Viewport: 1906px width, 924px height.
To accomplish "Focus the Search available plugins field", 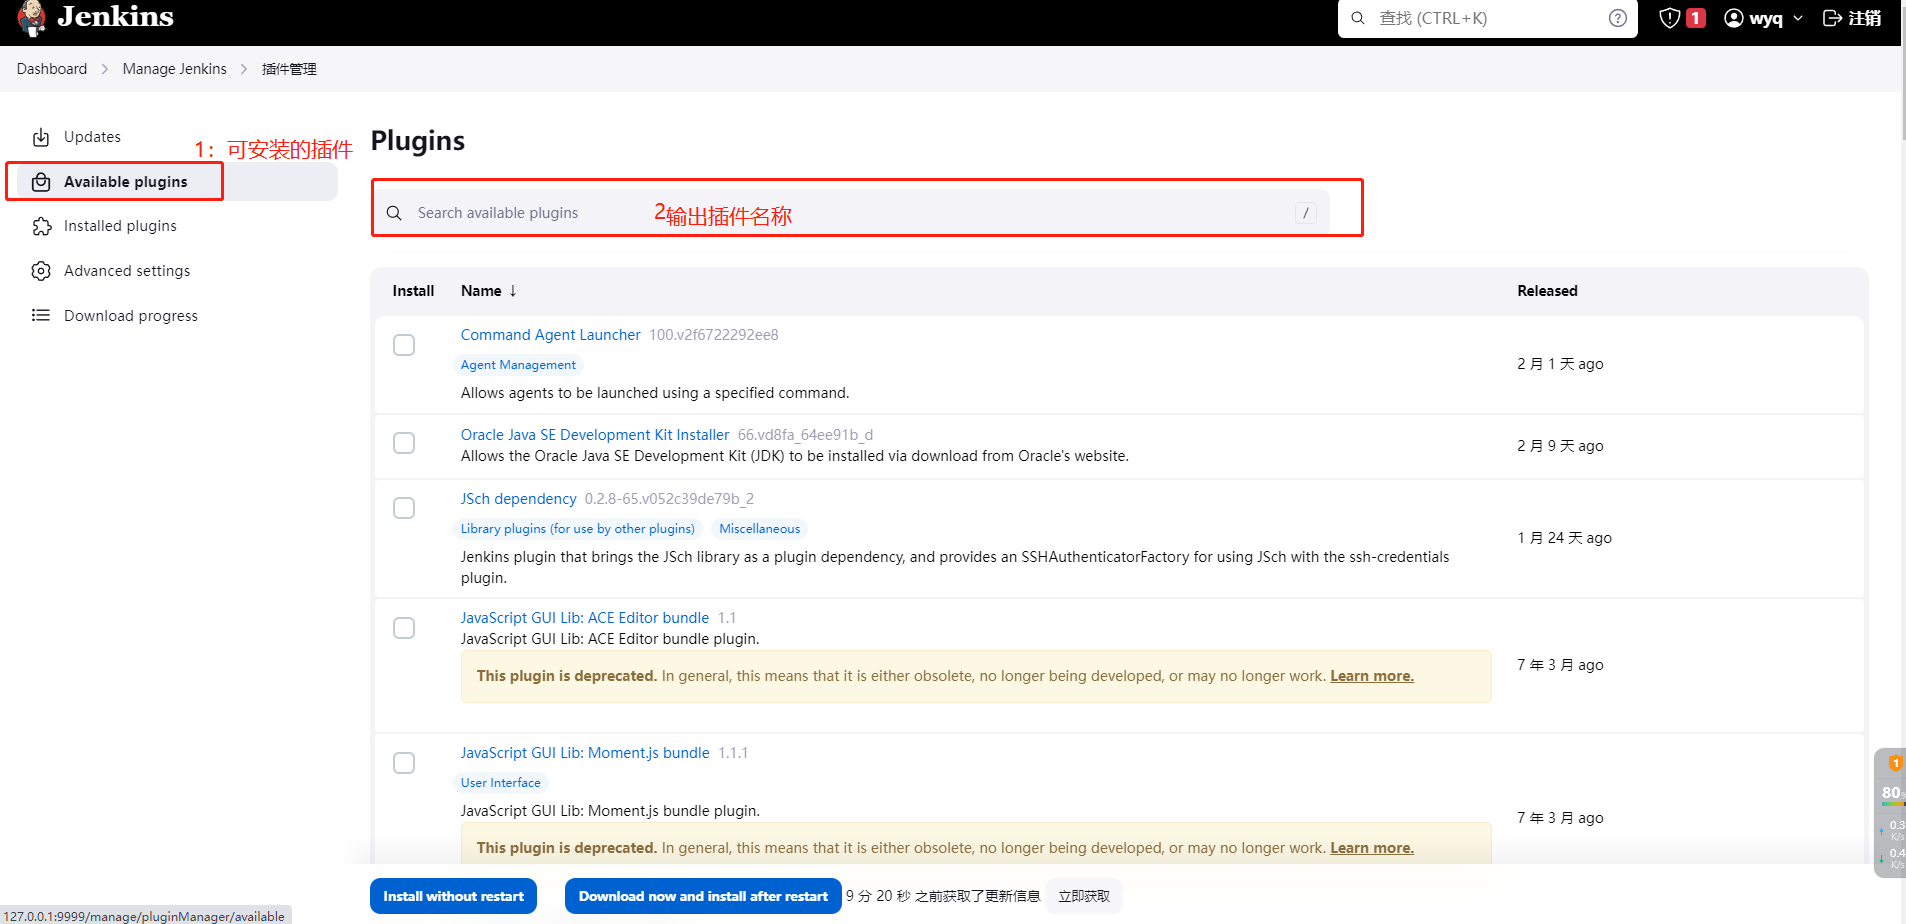I will (851, 213).
